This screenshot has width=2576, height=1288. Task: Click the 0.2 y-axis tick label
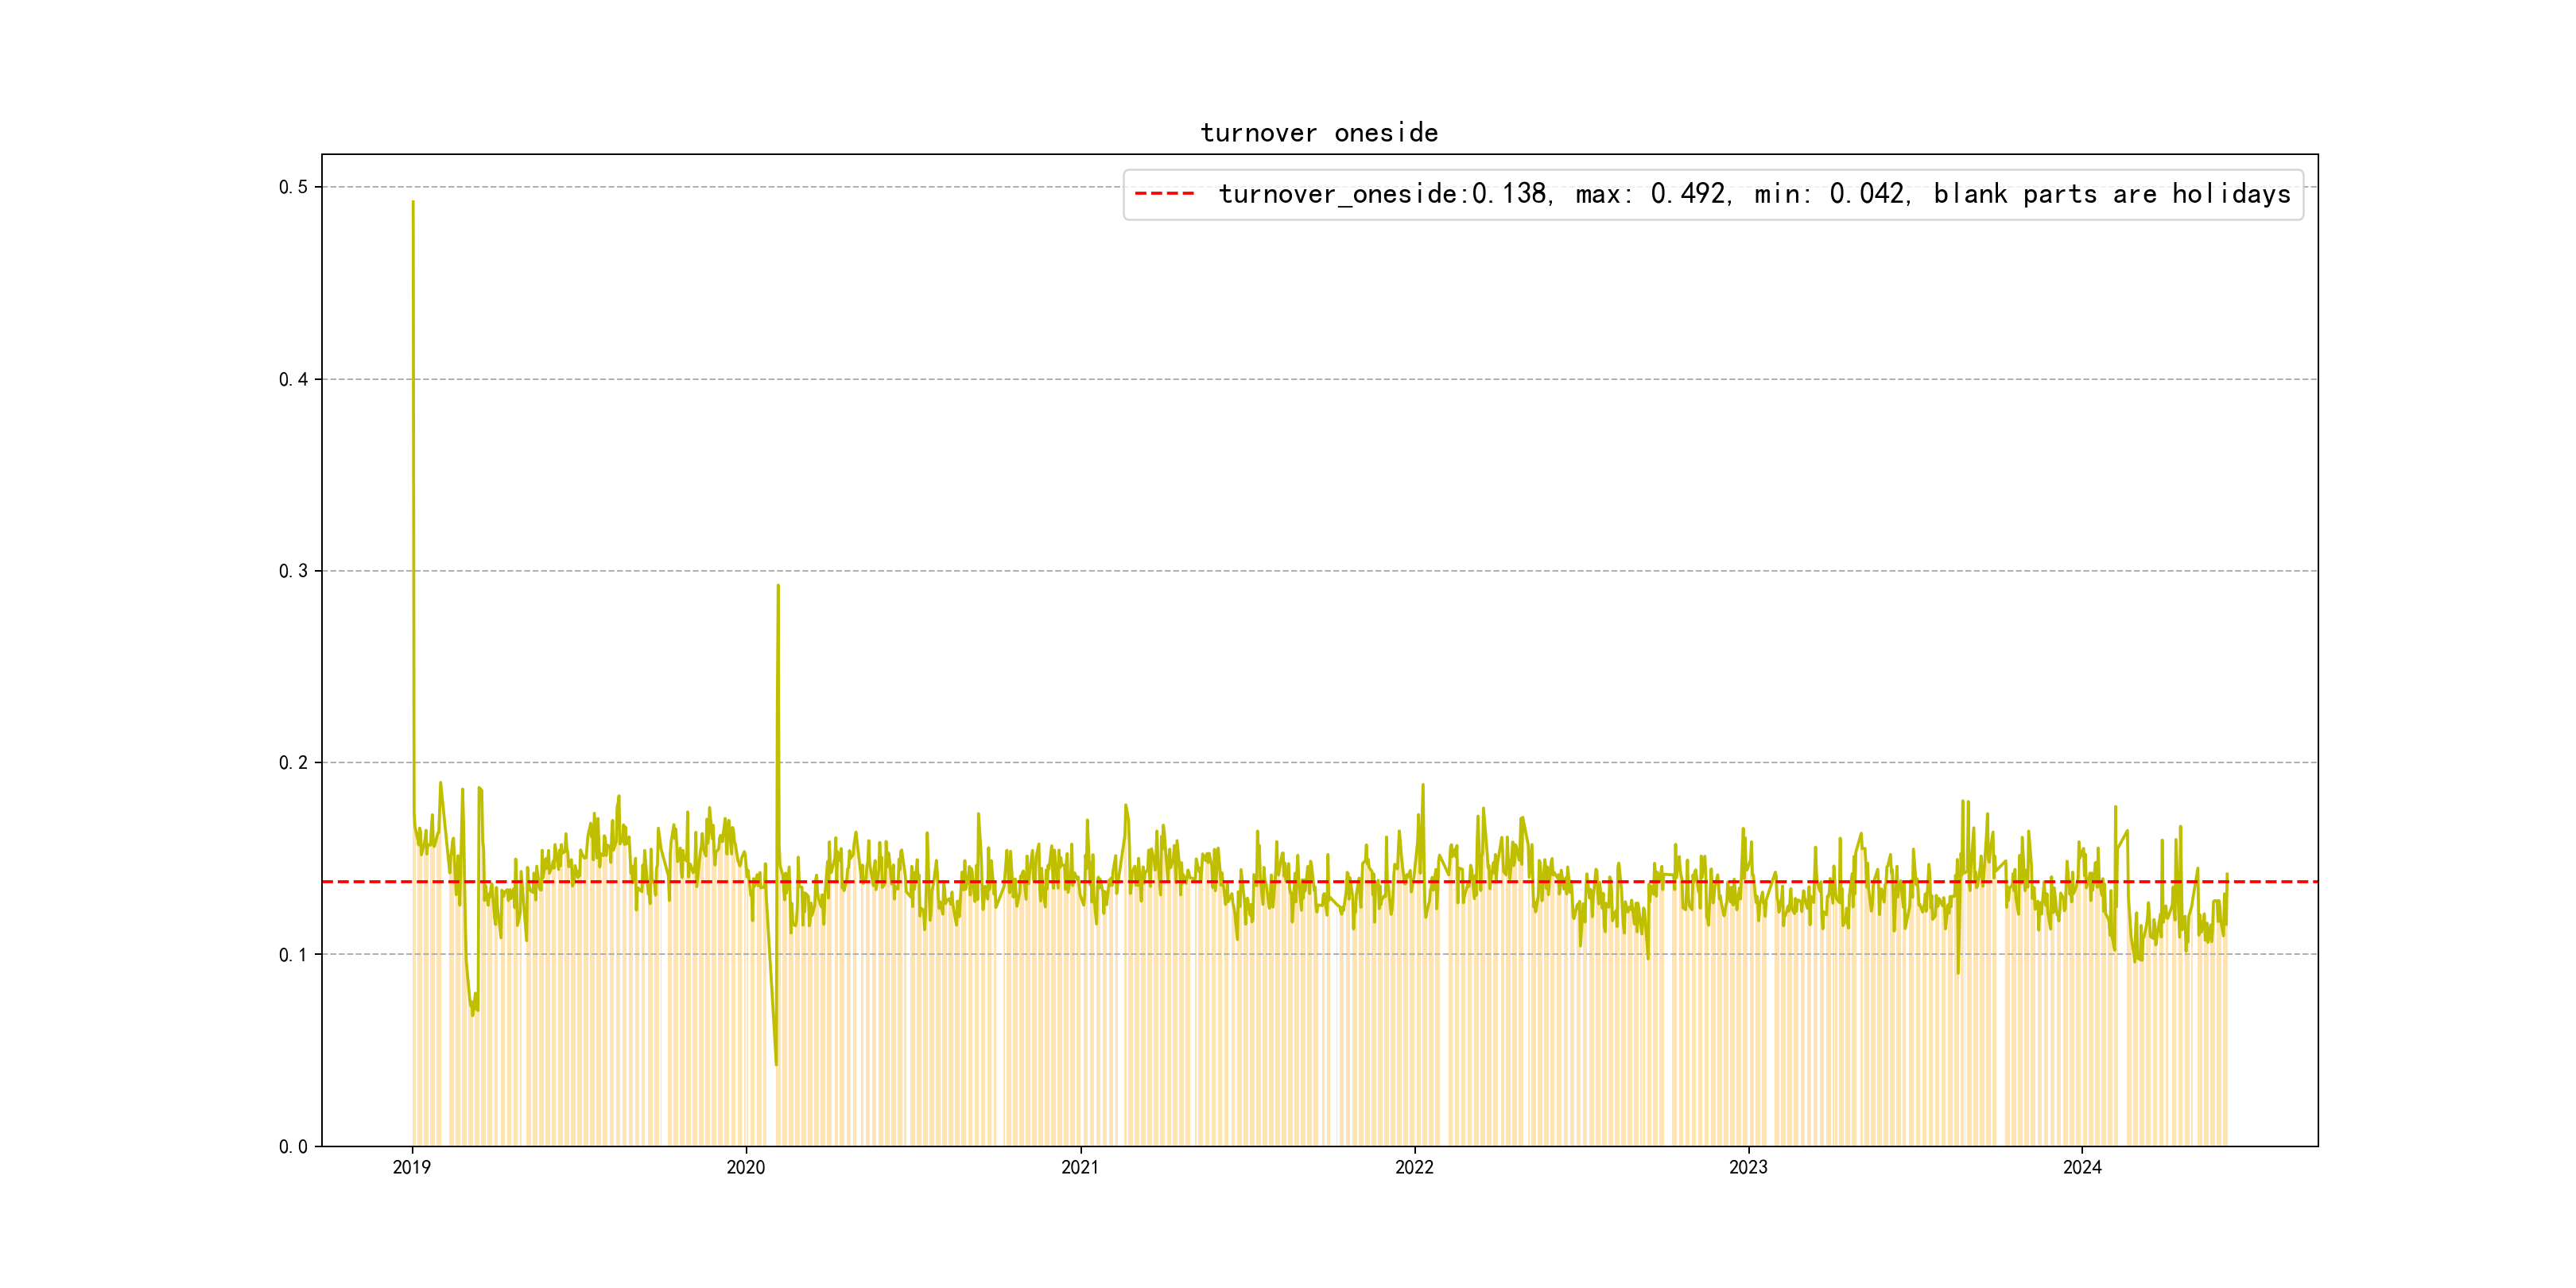tap(293, 763)
